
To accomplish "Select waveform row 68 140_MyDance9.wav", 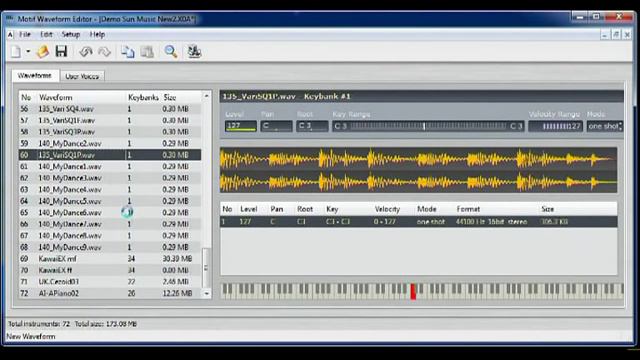I will [110, 247].
